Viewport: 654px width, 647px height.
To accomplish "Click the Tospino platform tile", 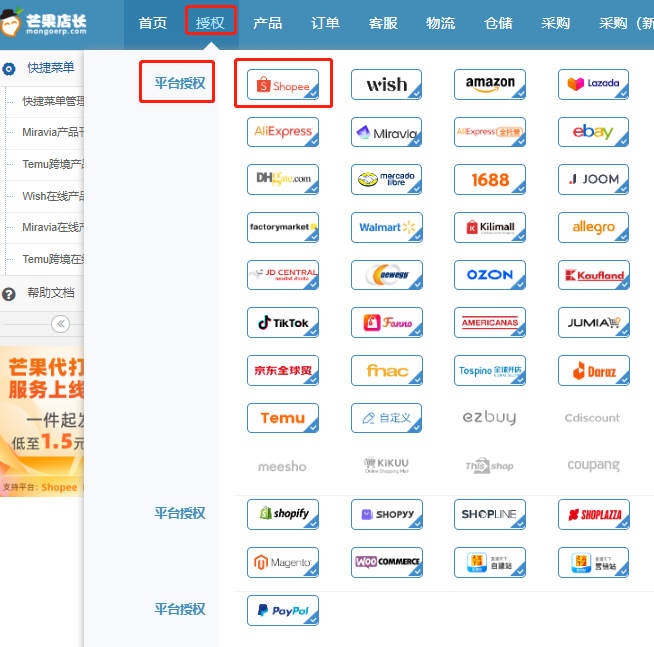I will click(x=490, y=370).
